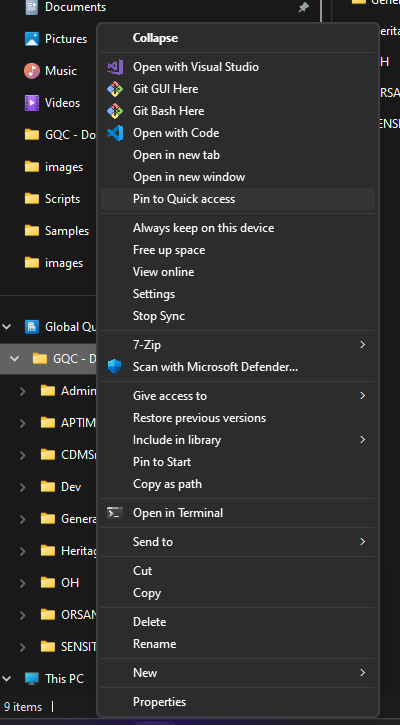Expand the SENSIT folder chevron
This screenshot has width=400, height=725.
tap(23, 647)
